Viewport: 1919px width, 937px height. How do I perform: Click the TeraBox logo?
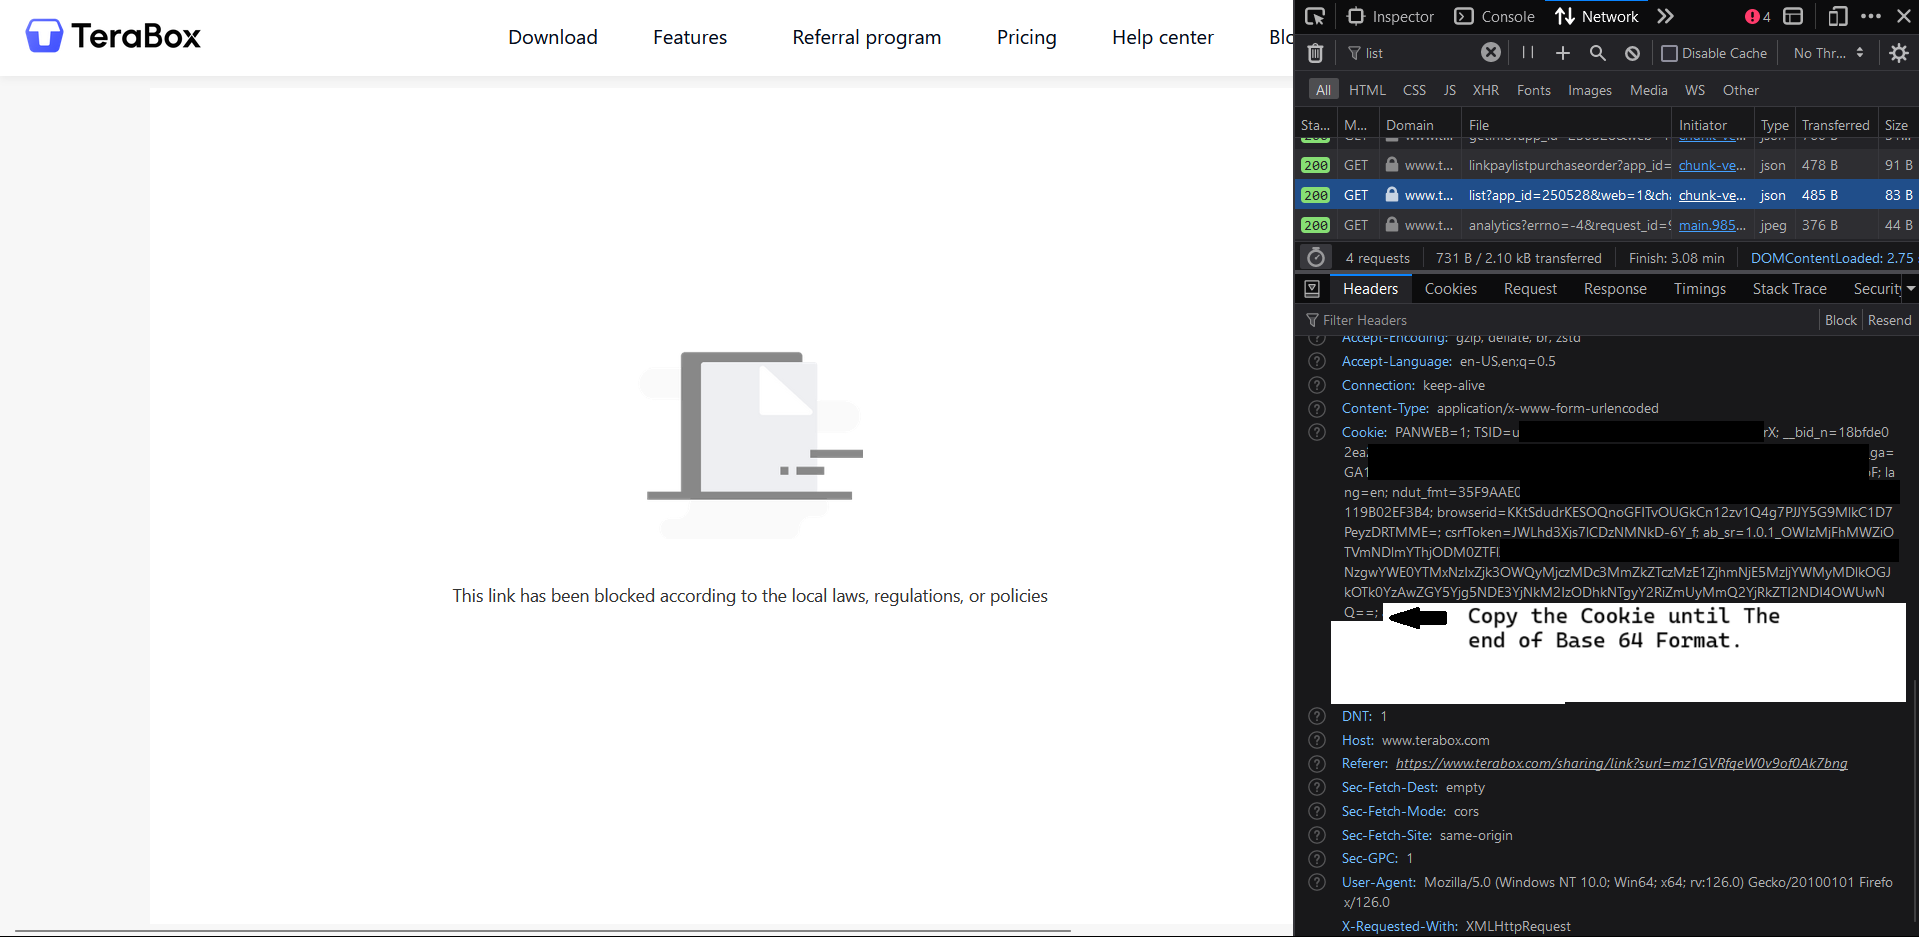(113, 36)
